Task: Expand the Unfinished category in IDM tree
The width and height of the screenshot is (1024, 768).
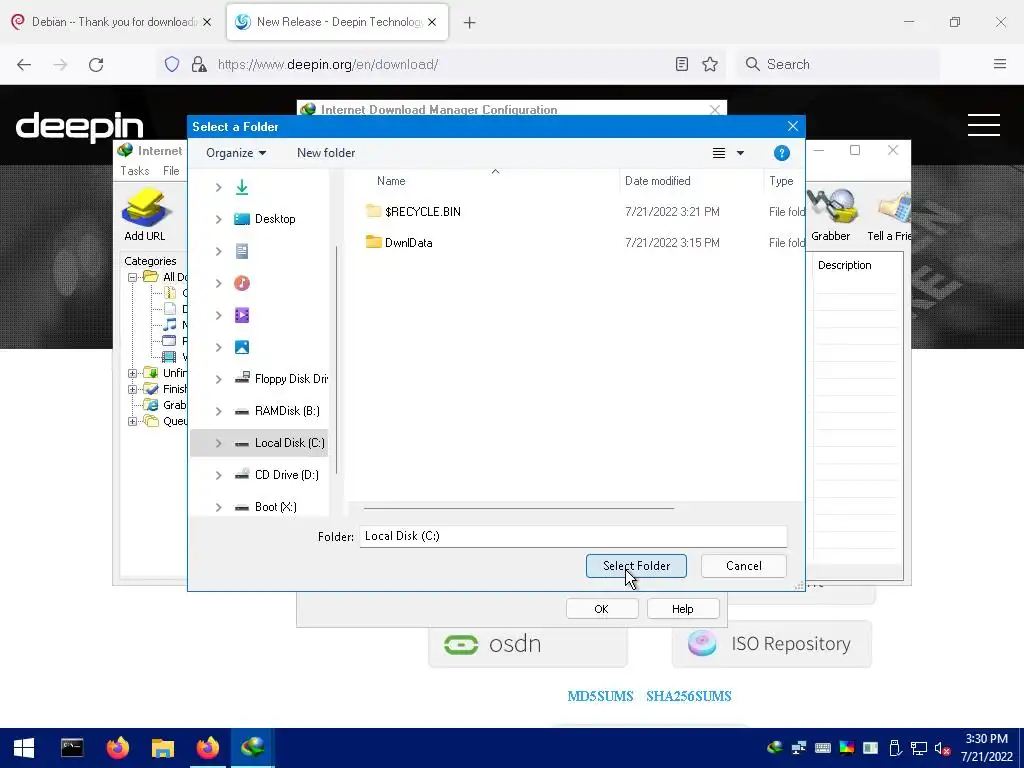Action: 133,374
